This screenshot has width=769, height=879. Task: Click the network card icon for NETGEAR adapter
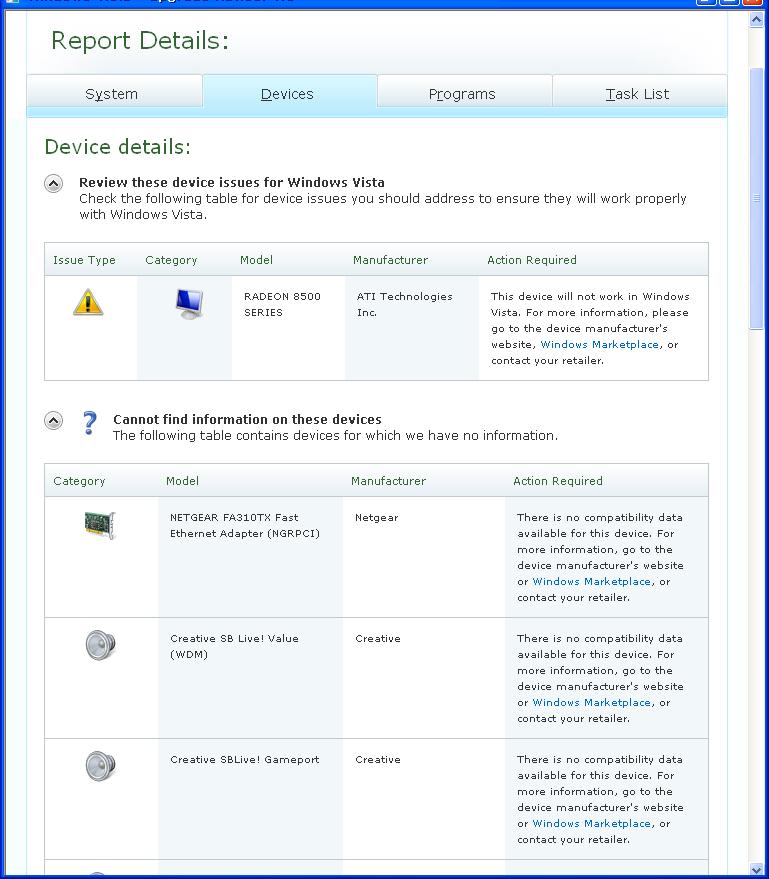coord(100,525)
